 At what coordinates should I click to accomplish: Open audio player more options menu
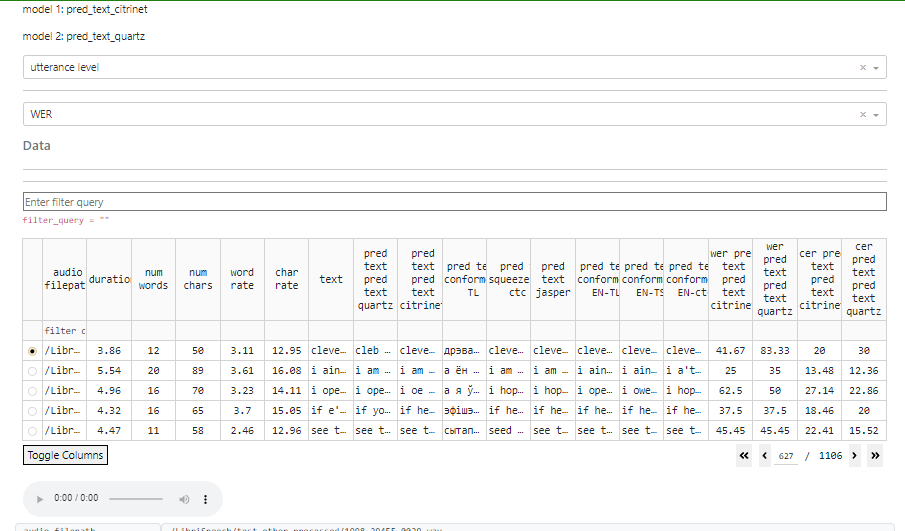pos(206,498)
